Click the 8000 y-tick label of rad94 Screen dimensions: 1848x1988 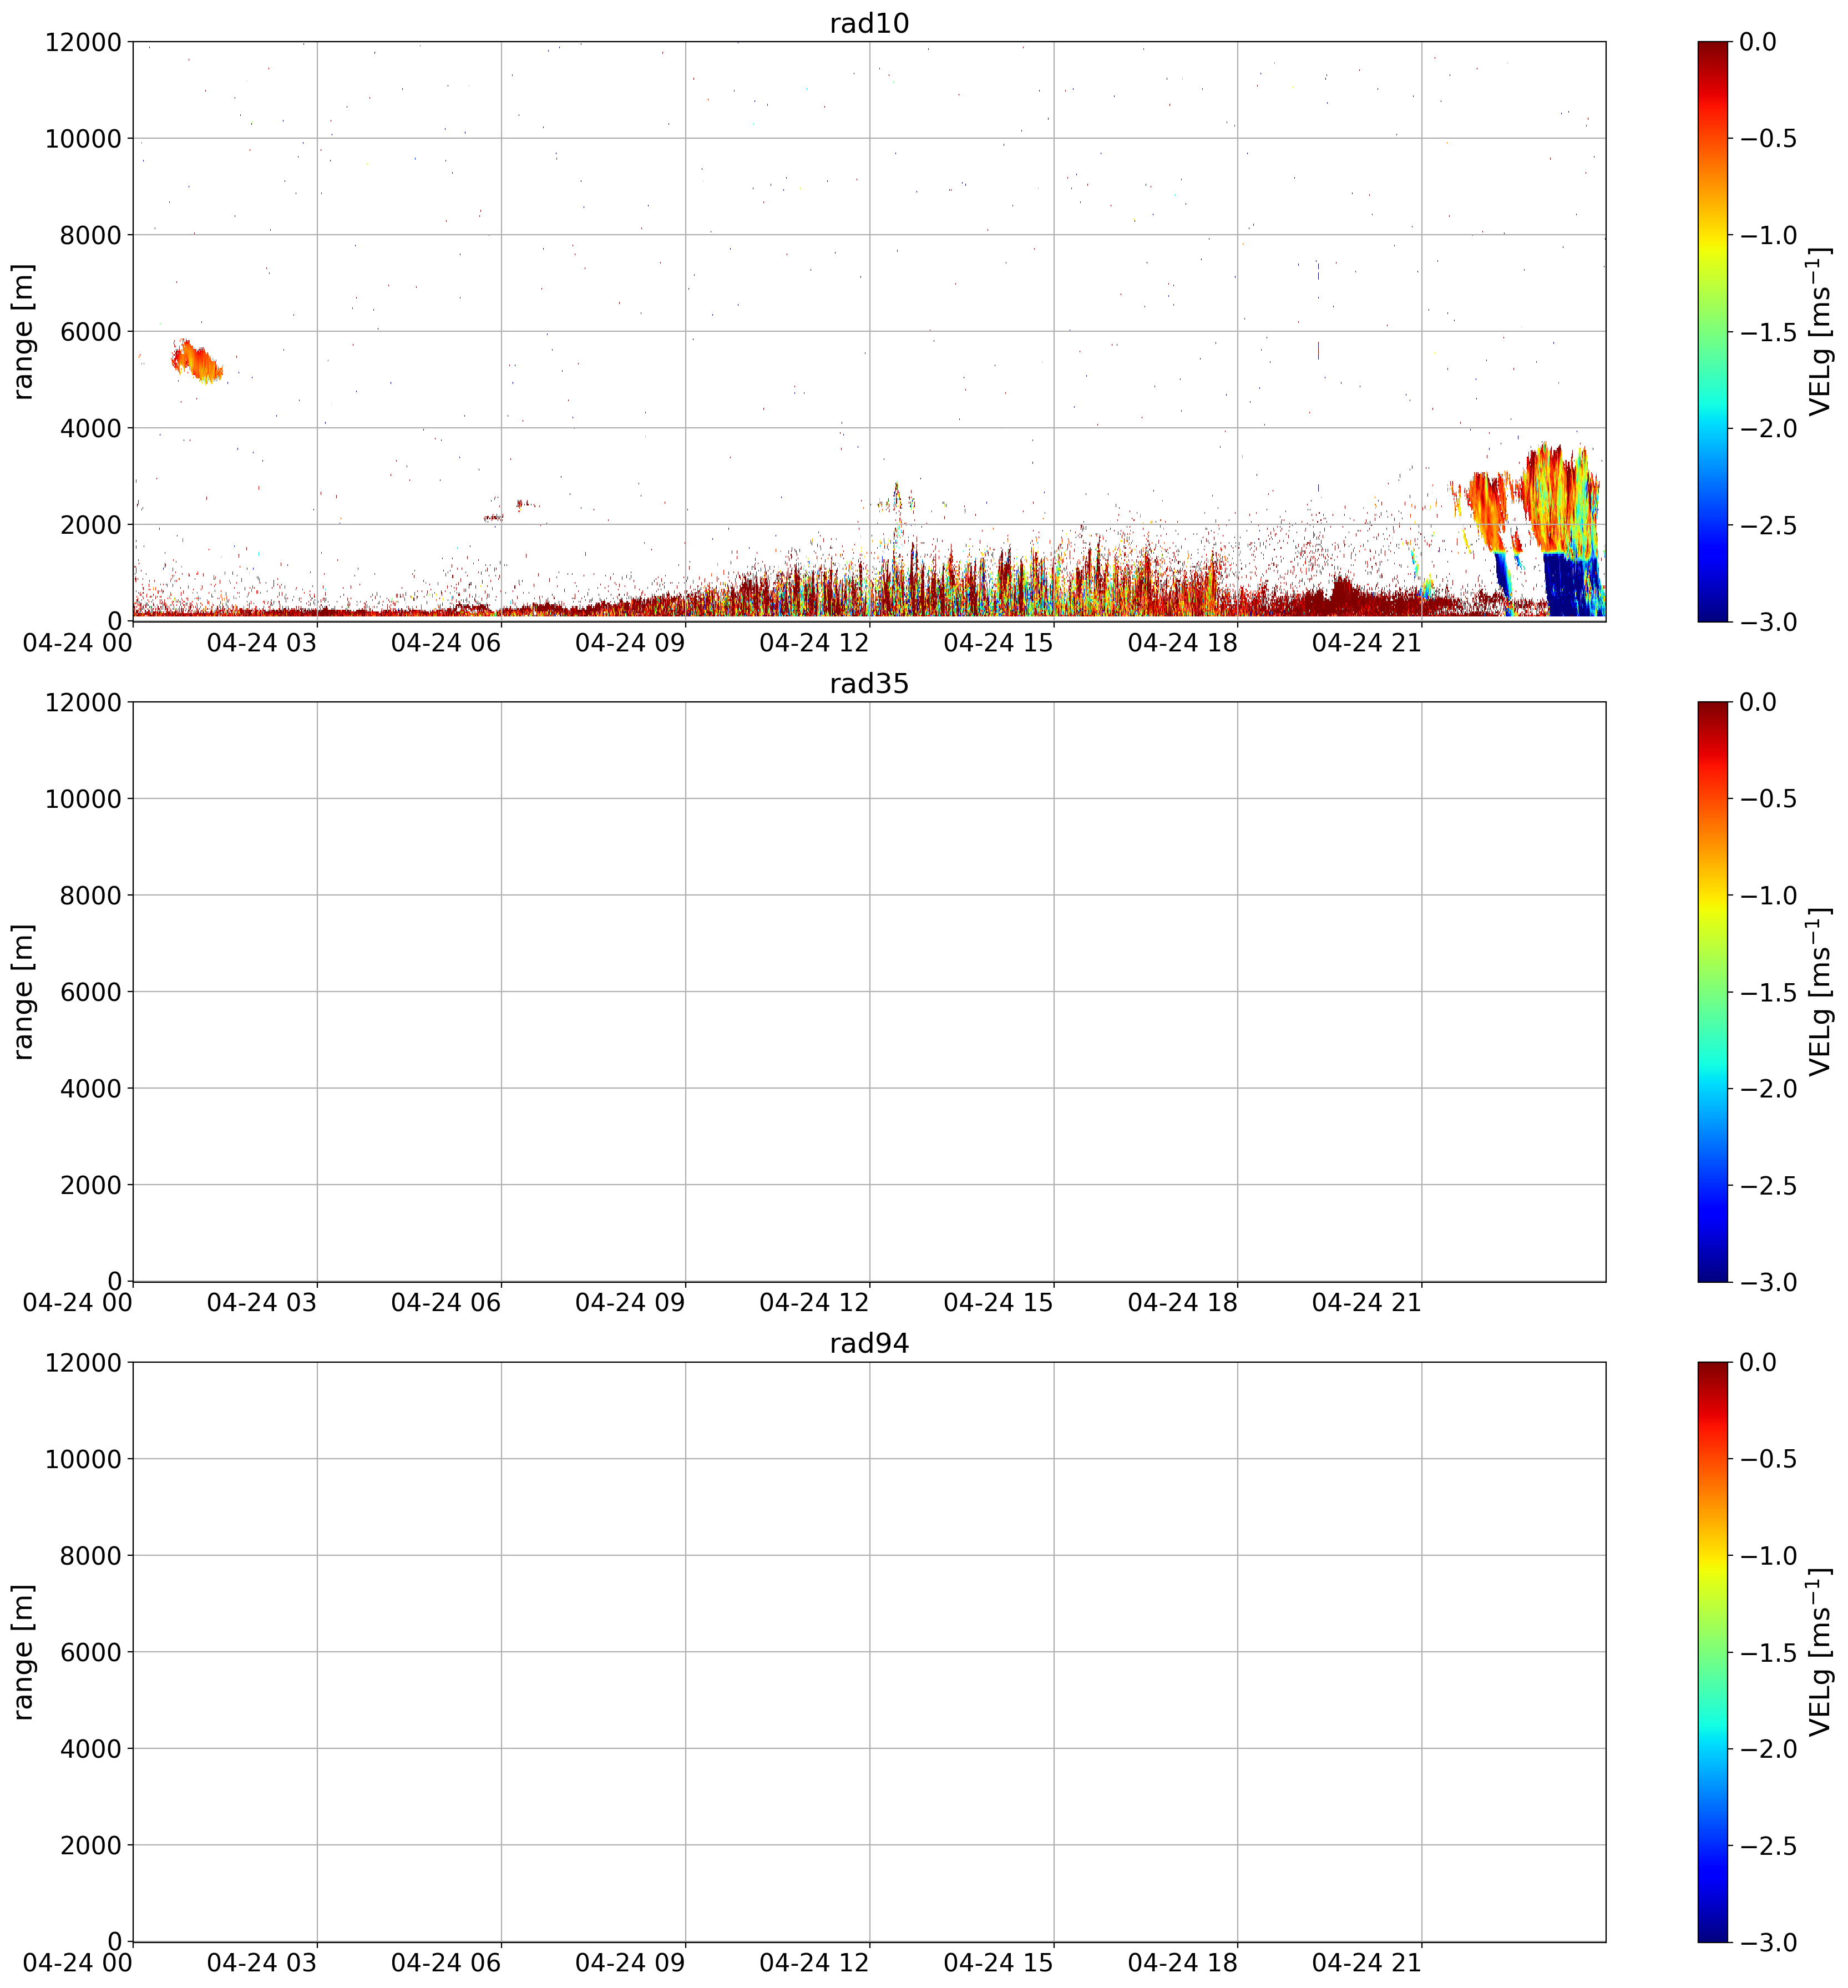point(90,1556)
